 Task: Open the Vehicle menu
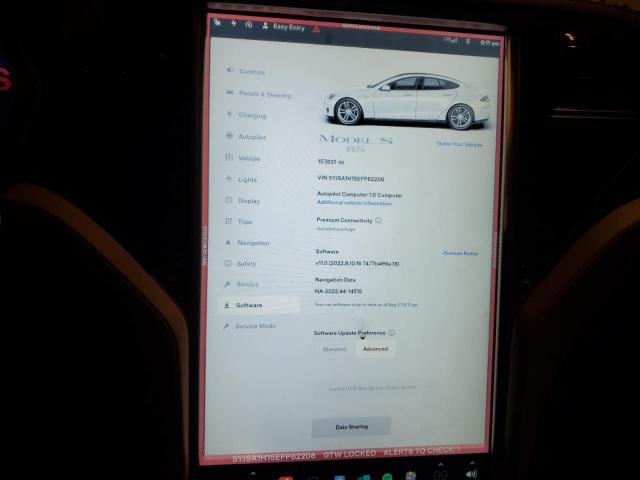pyautogui.click(x=242, y=158)
